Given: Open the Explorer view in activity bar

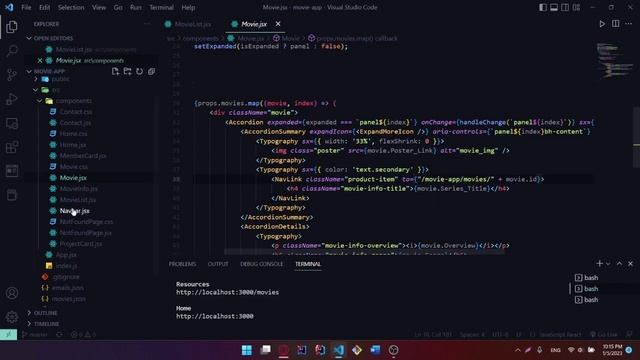Looking at the screenshot, I should [12, 27].
